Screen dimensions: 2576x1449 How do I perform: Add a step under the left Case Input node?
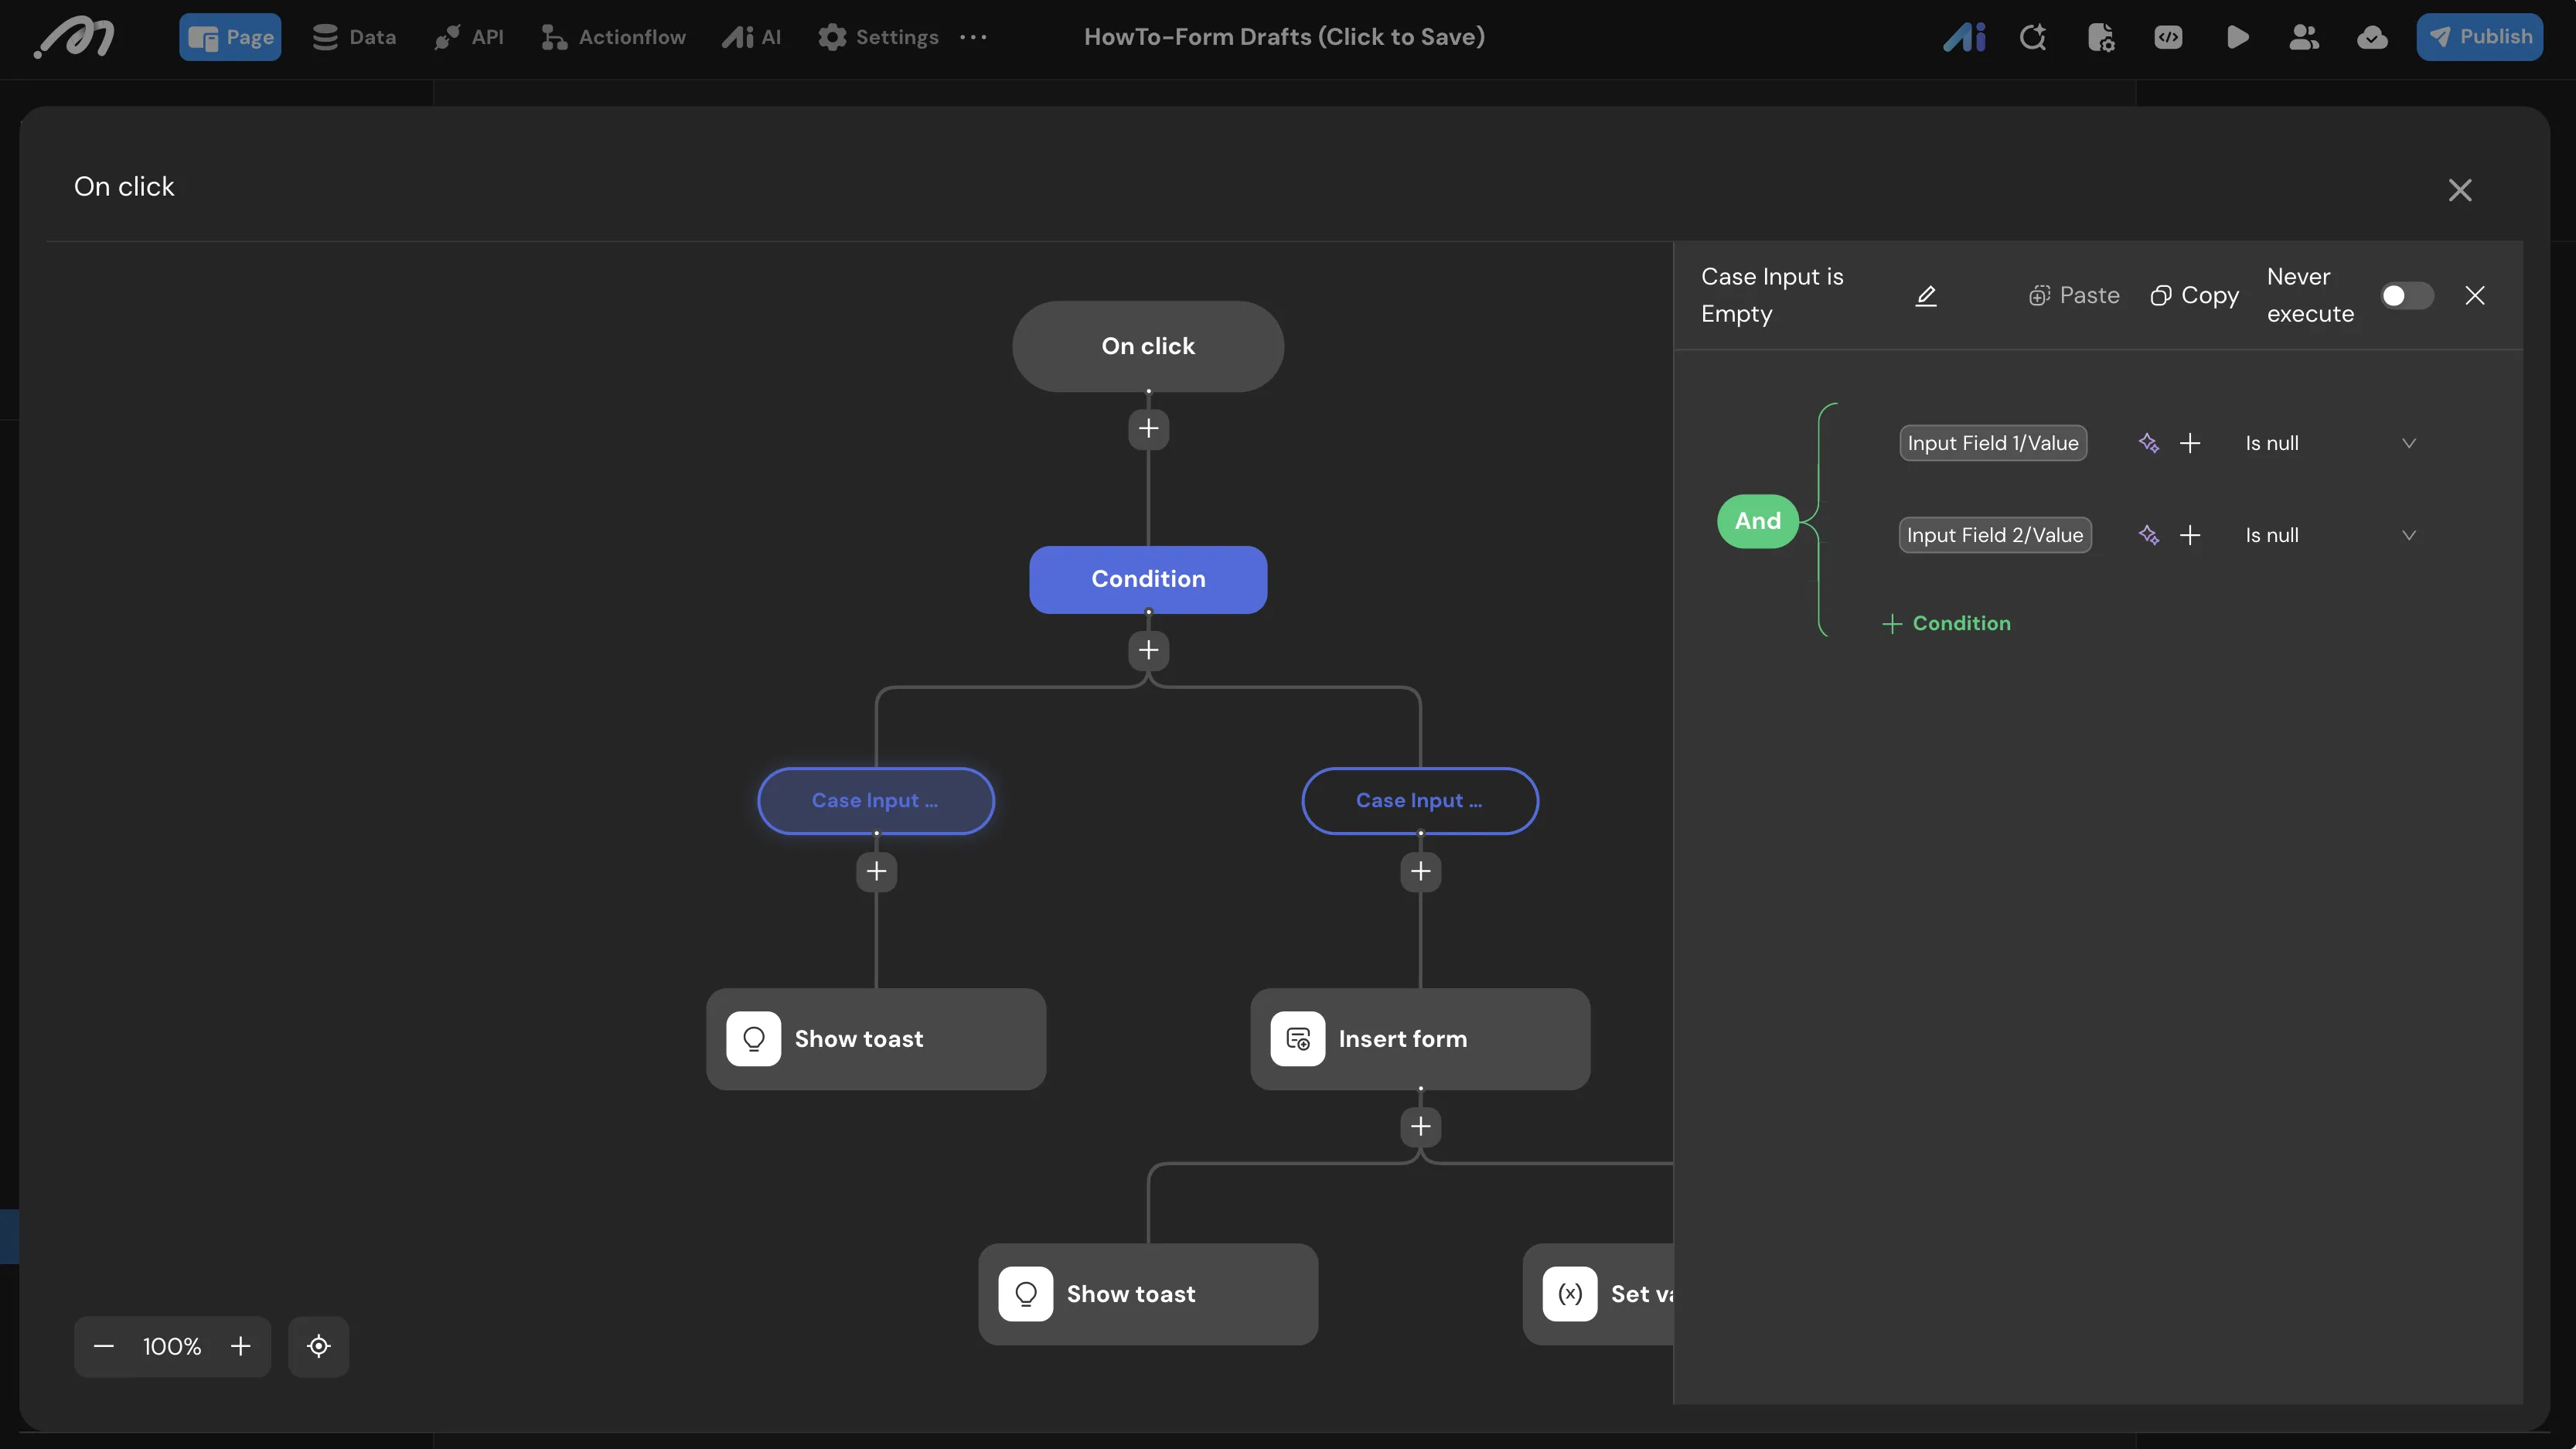click(x=876, y=872)
